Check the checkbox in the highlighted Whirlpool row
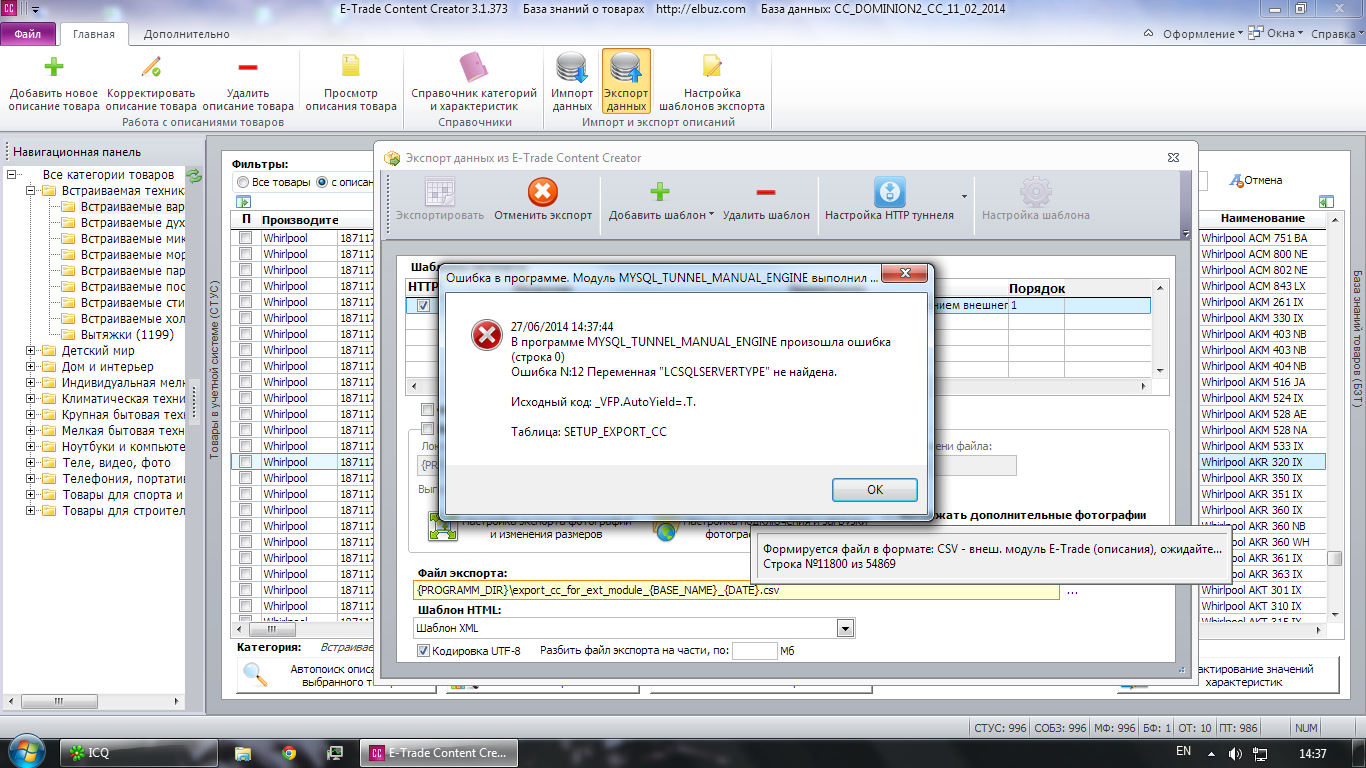The image size is (1366, 768). click(245, 462)
